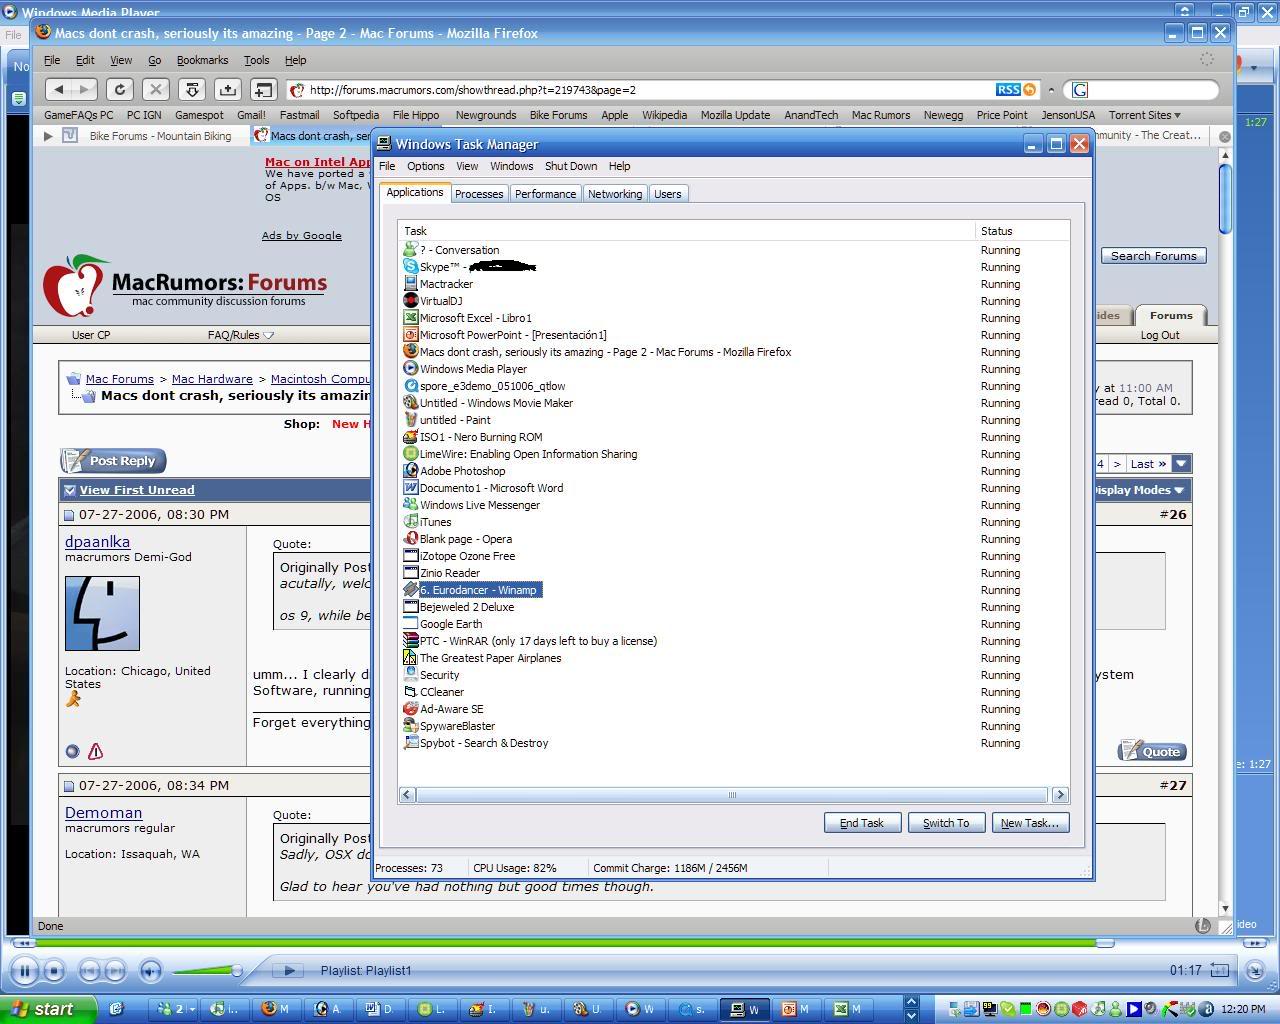
Task: Open Firefox taskbar button
Action: 276,1009
